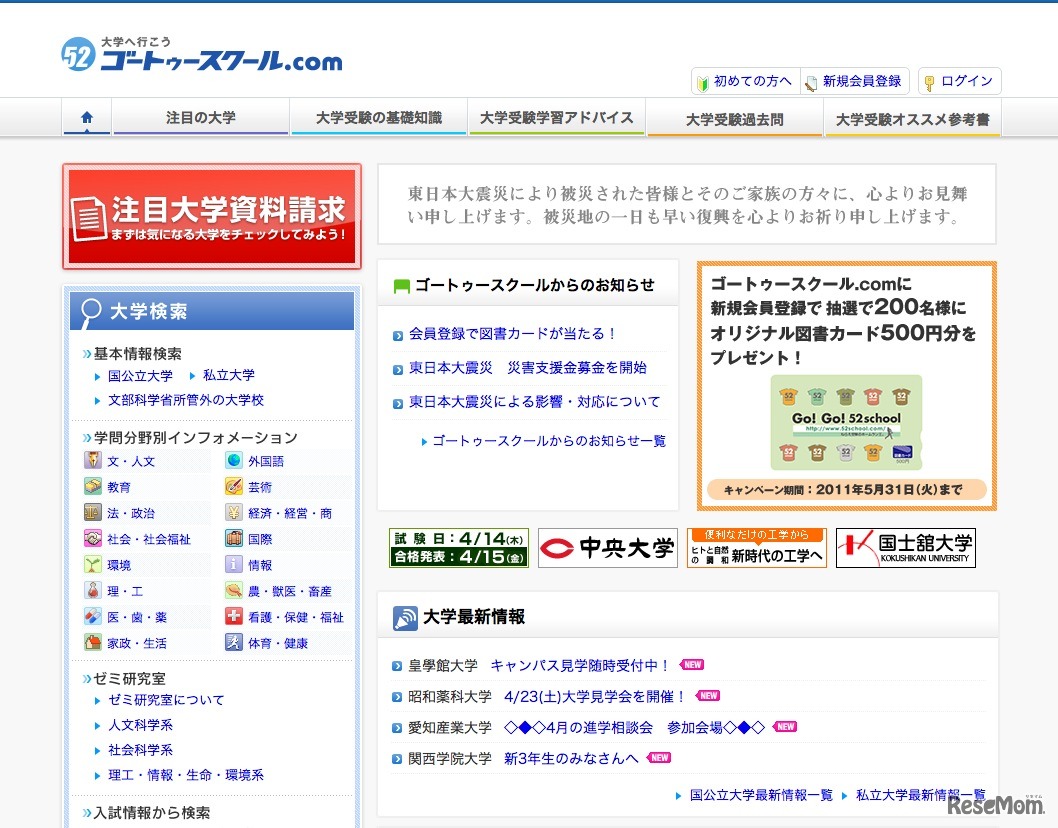Switch to the 大学受験過去問 tab

[x=735, y=117]
